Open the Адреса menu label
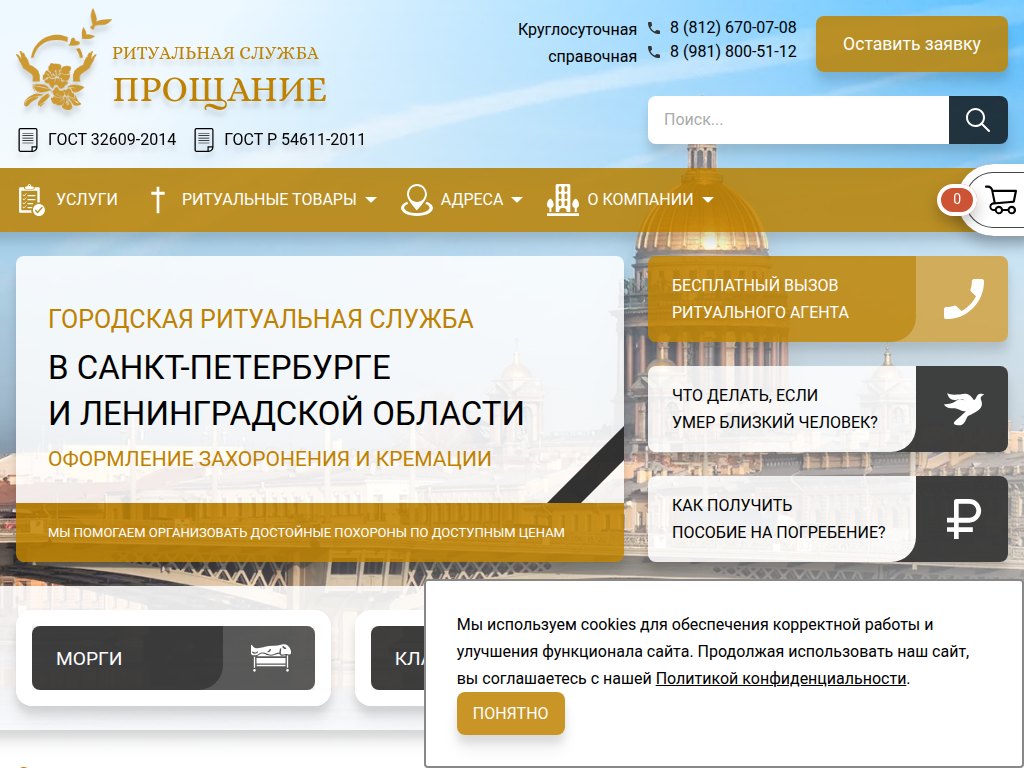Image resolution: width=1024 pixels, height=768 pixels. click(472, 199)
